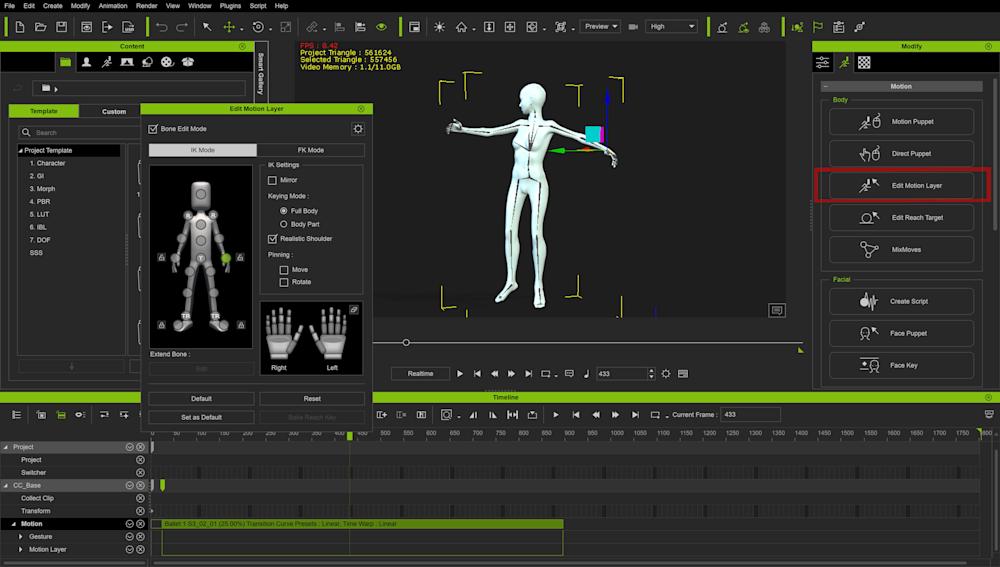Switch to the FK Mode tab

[x=310, y=150]
